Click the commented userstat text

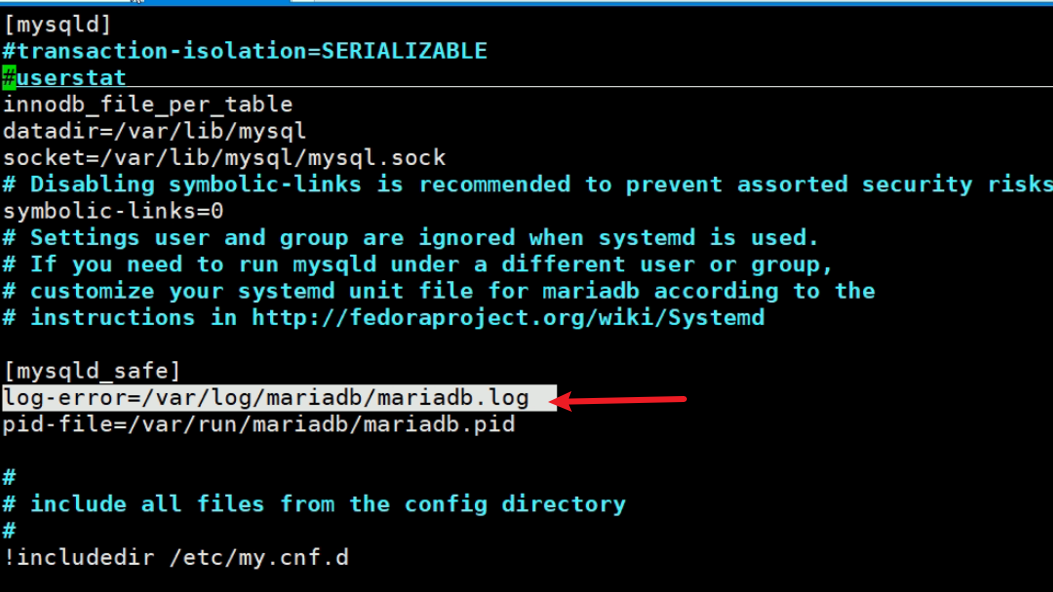pyautogui.click(x=72, y=78)
